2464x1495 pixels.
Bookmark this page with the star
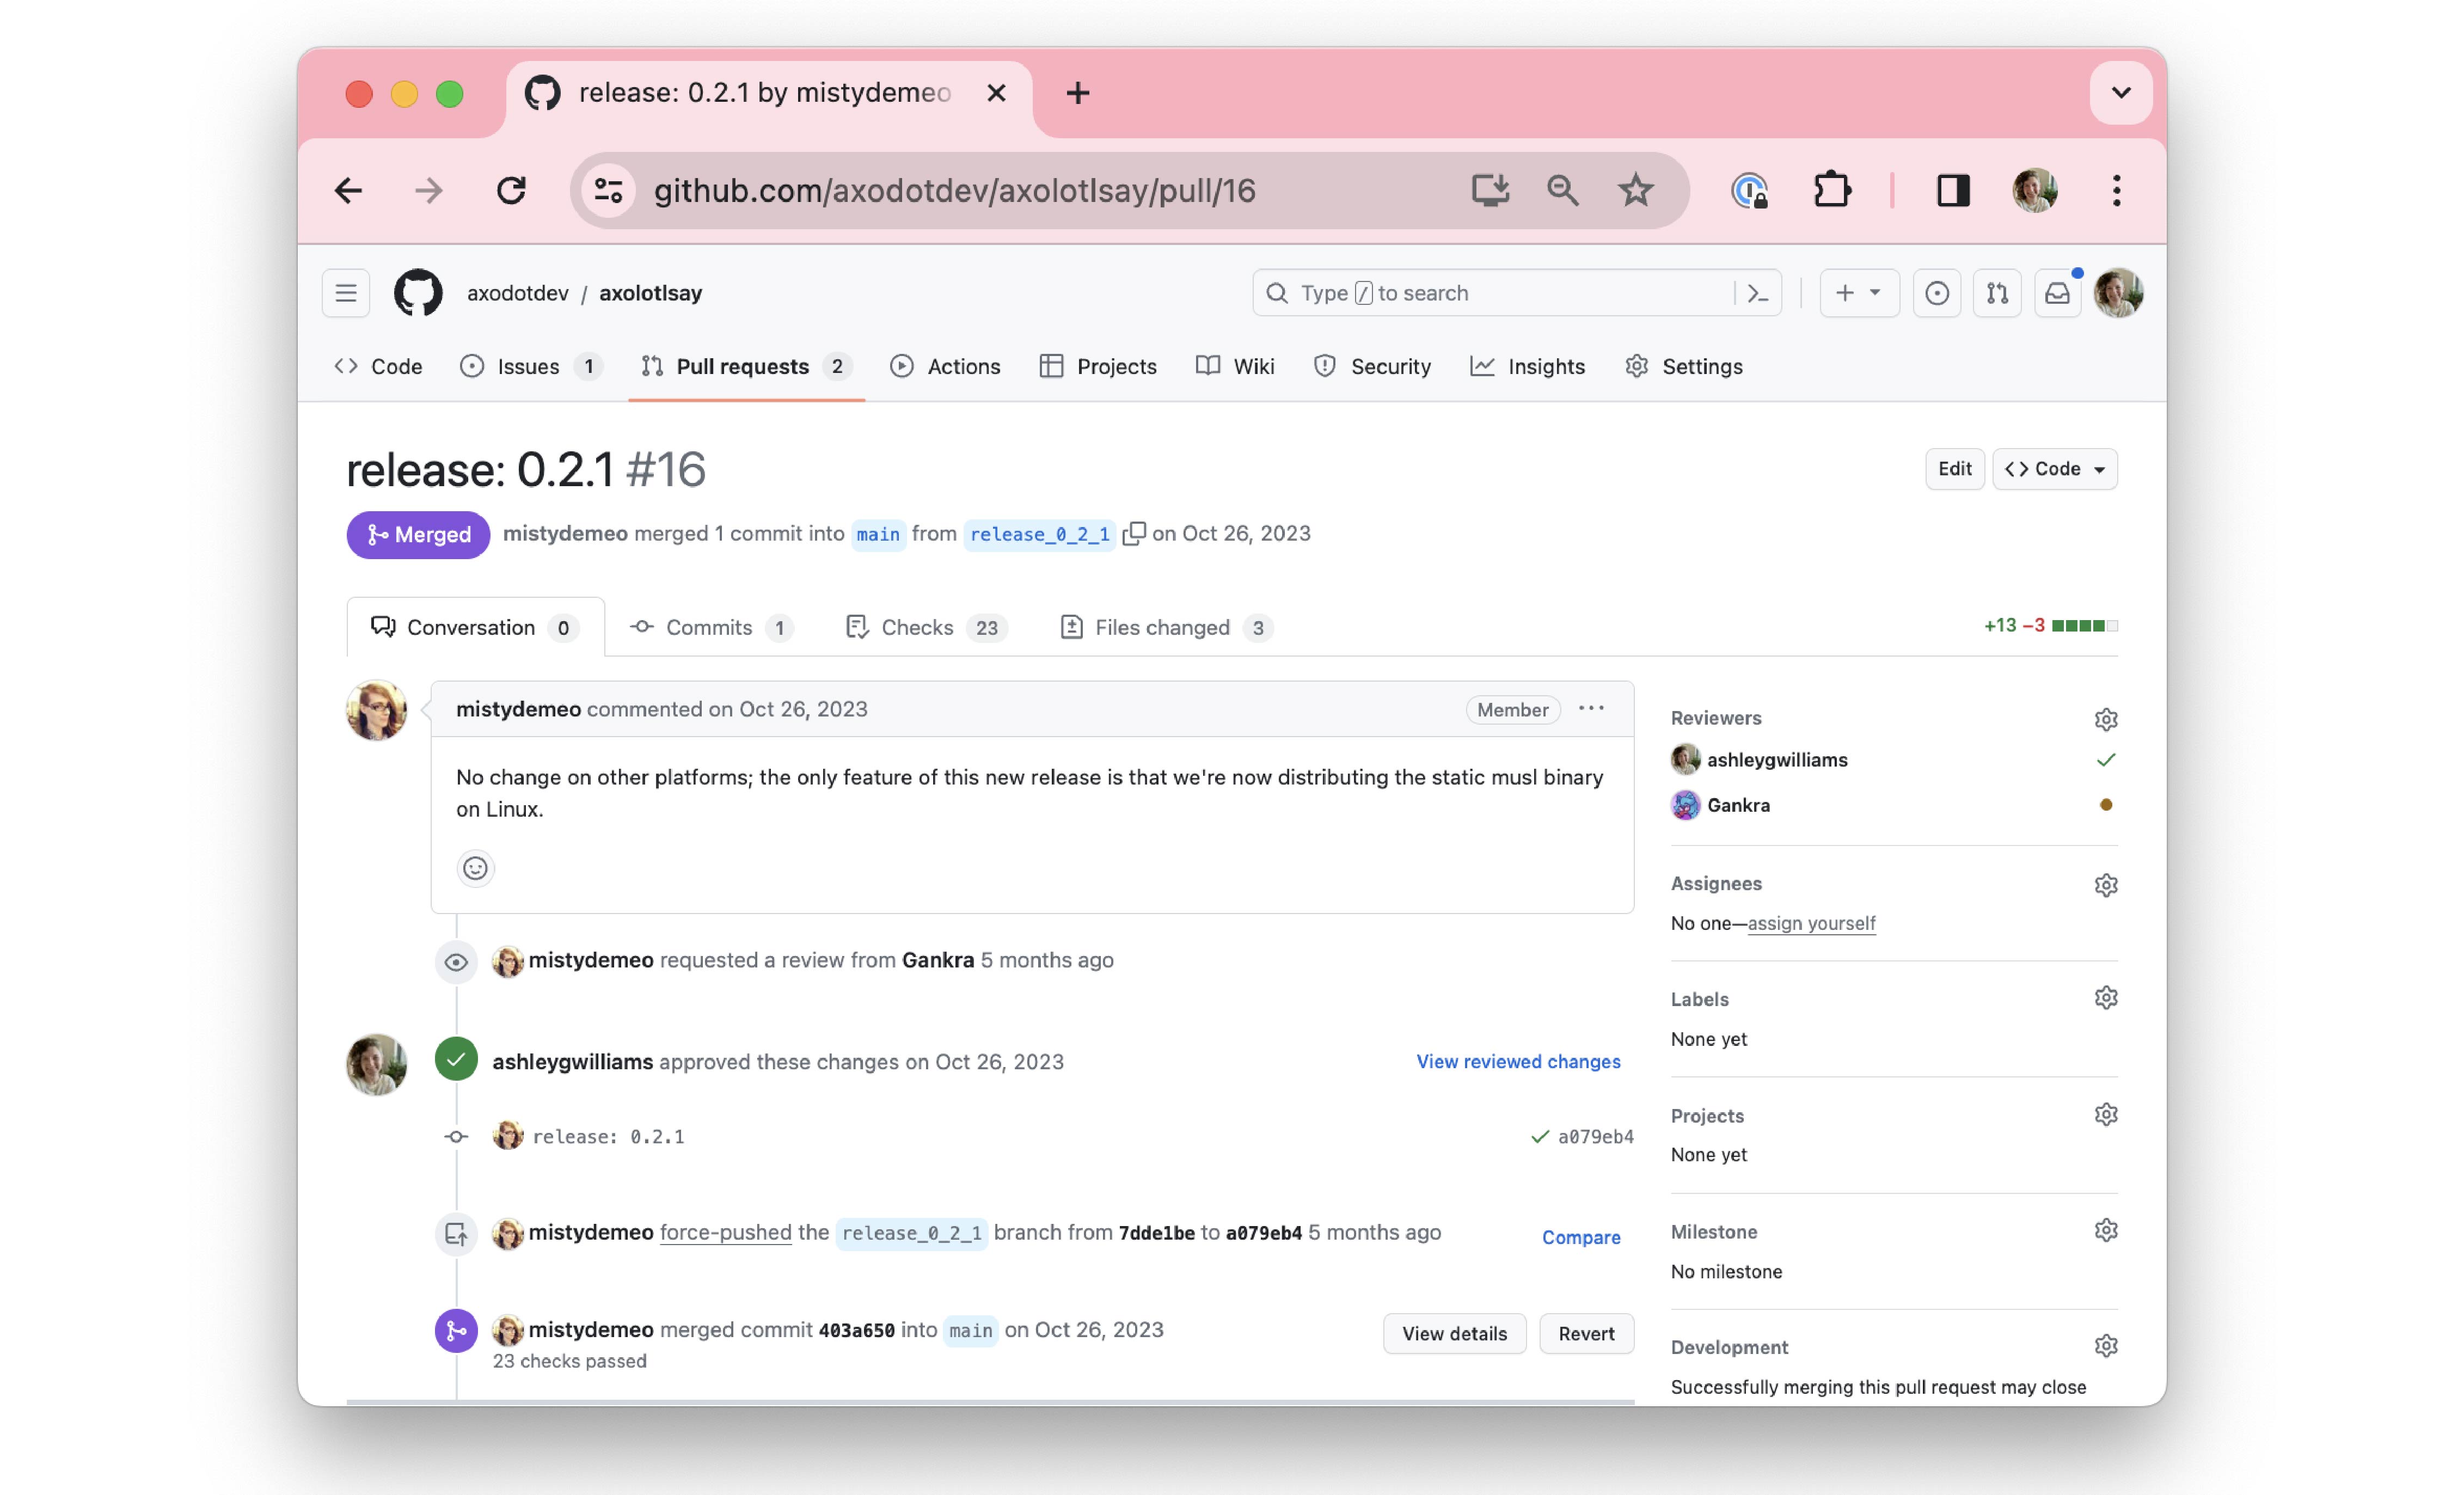[x=1636, y=190]
